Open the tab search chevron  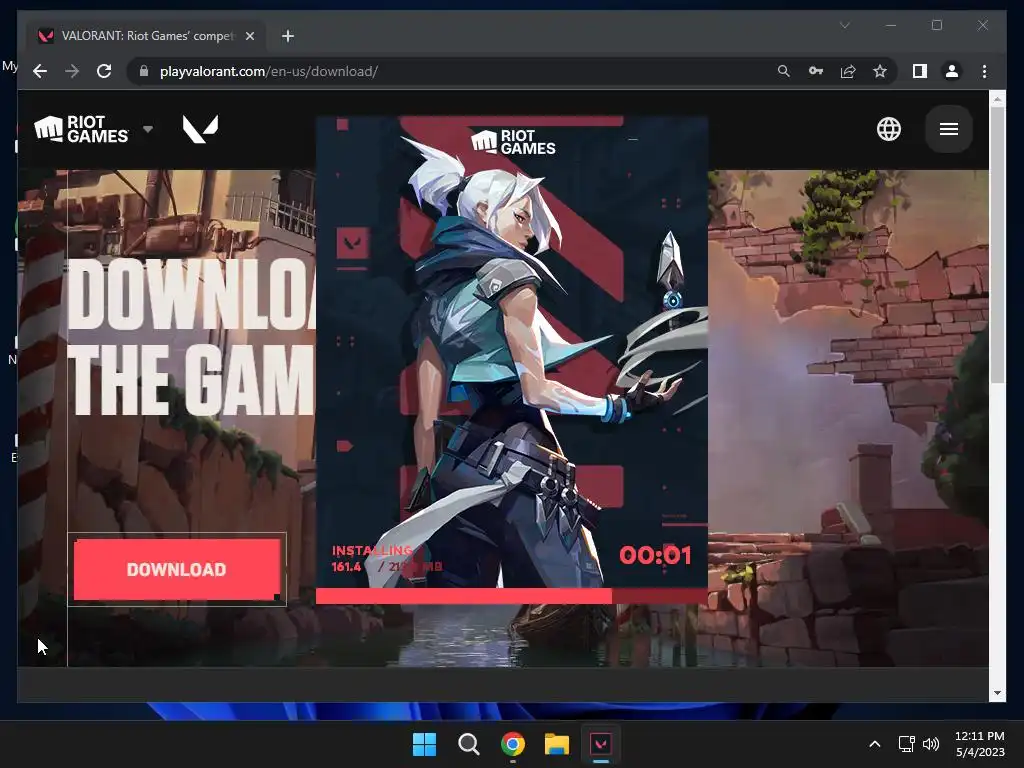click(844, 25)
